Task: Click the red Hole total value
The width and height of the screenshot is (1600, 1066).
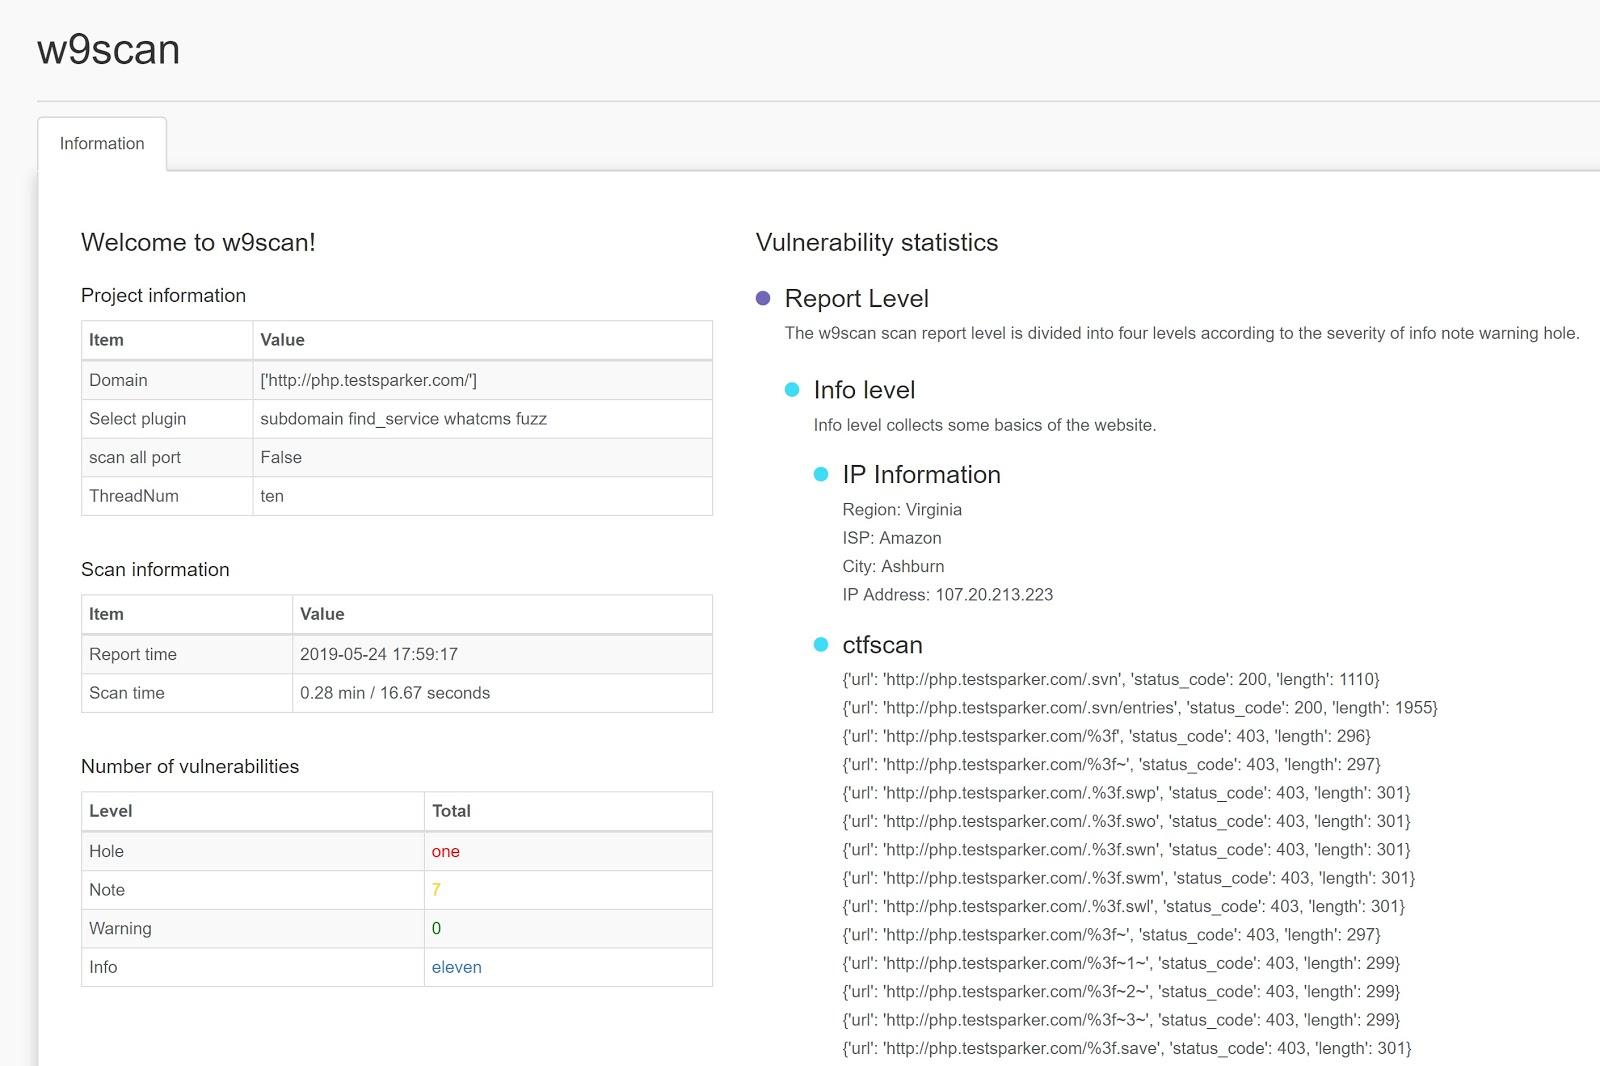Action: coord(445,852)
